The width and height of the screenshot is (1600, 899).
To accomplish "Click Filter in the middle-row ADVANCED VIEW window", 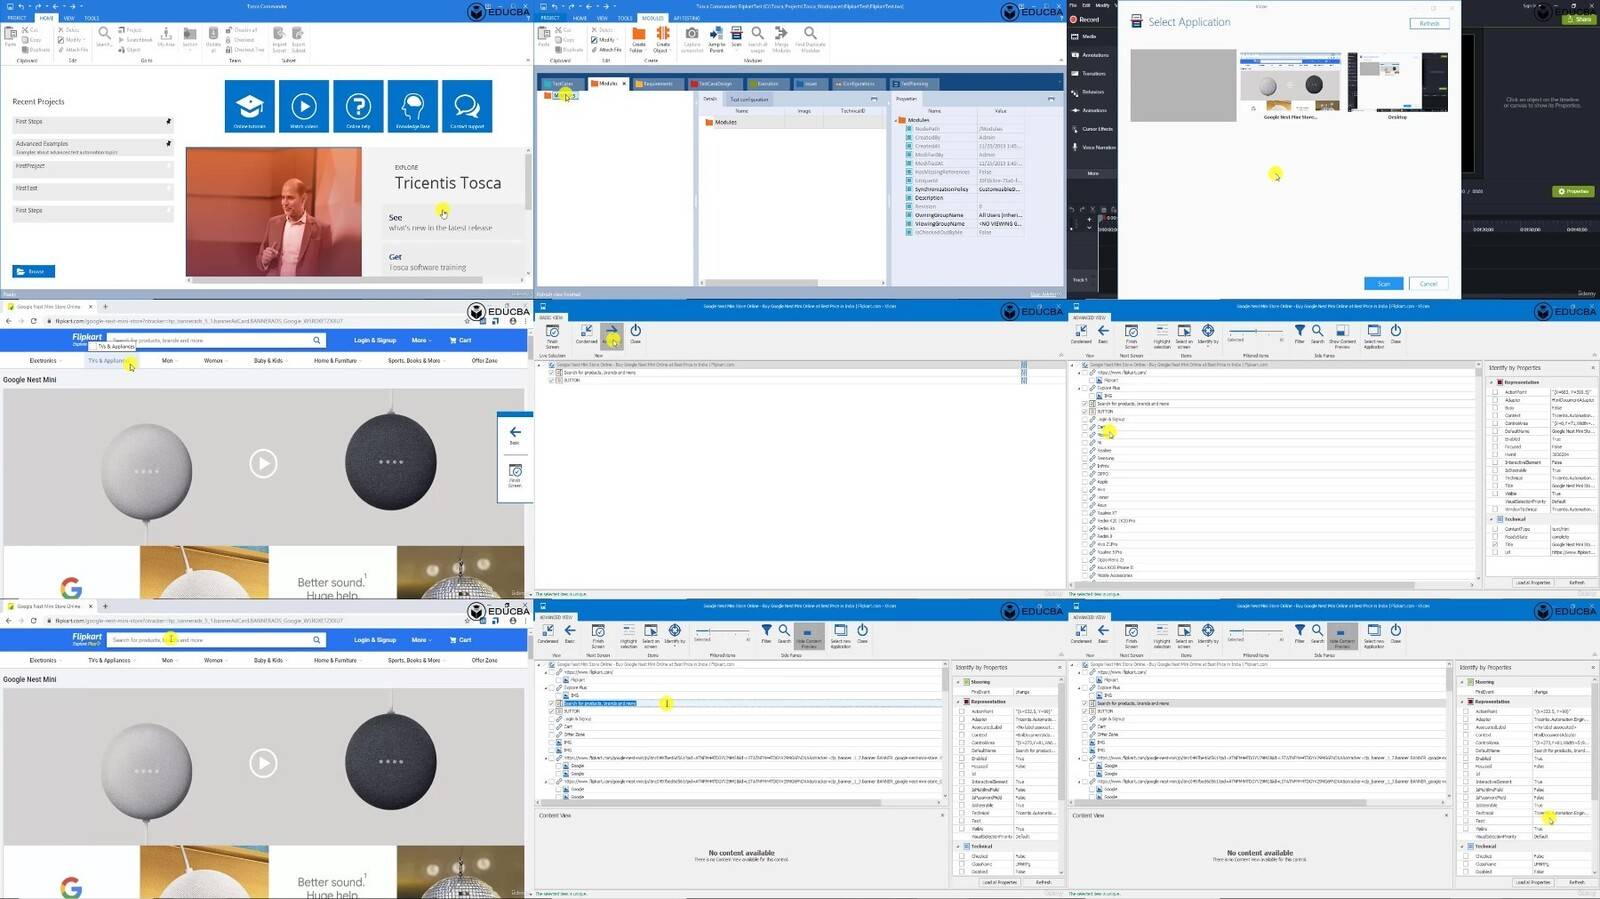I will click(1299, 333).
